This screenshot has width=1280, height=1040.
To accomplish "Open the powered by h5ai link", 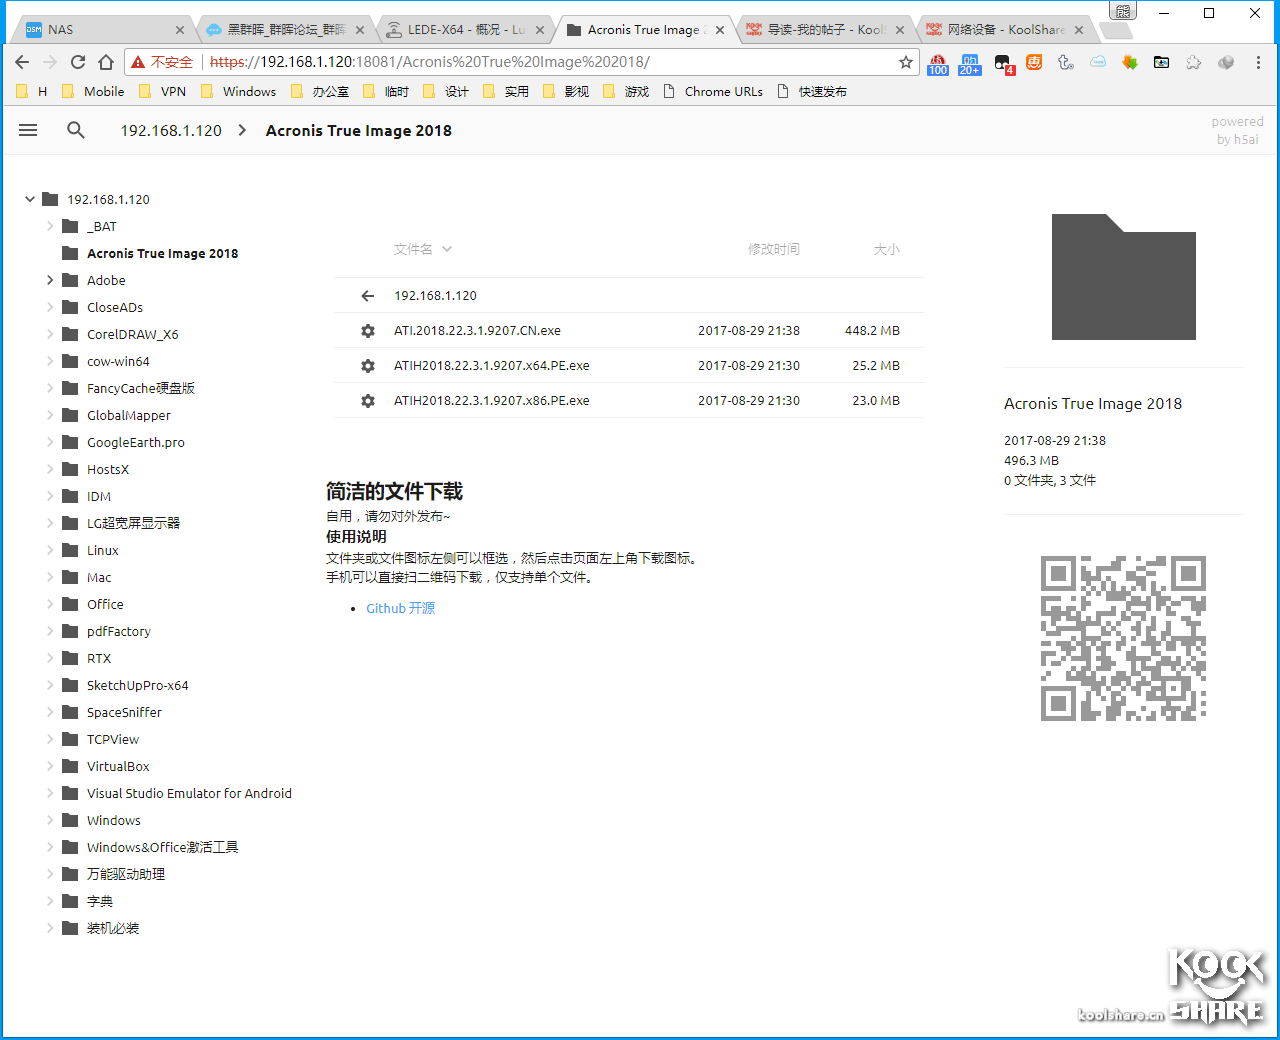I will click(1237, 130).
